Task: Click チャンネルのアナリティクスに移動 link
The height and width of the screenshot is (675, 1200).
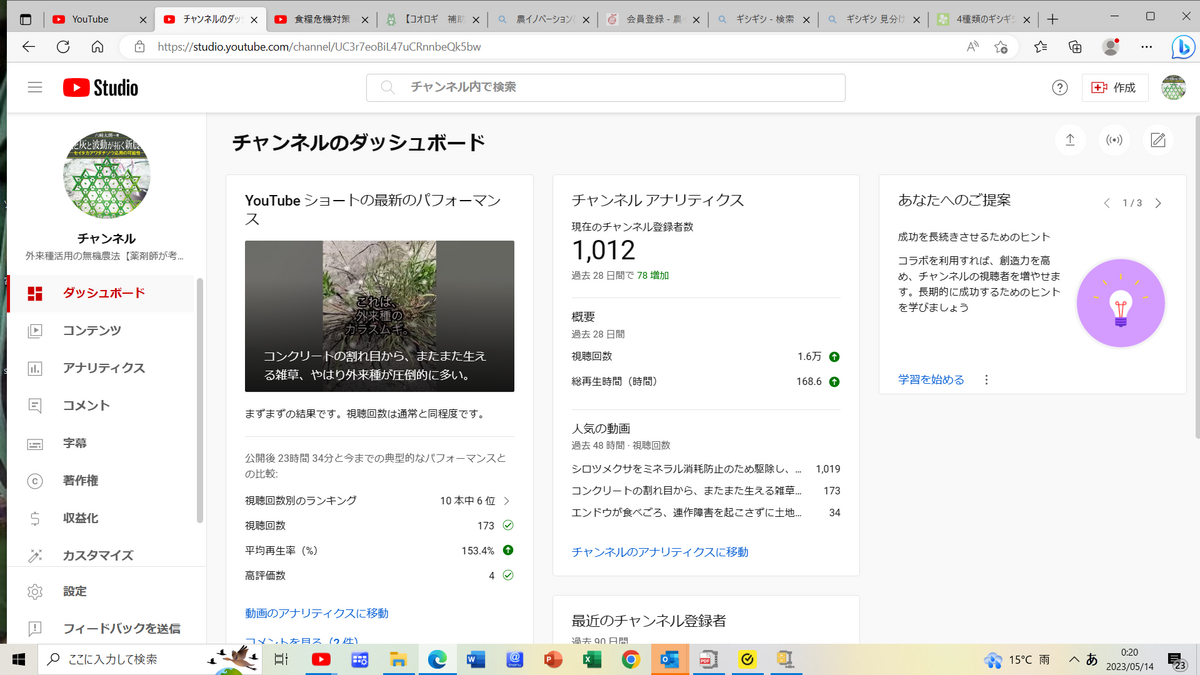Action: pos(659,552)
